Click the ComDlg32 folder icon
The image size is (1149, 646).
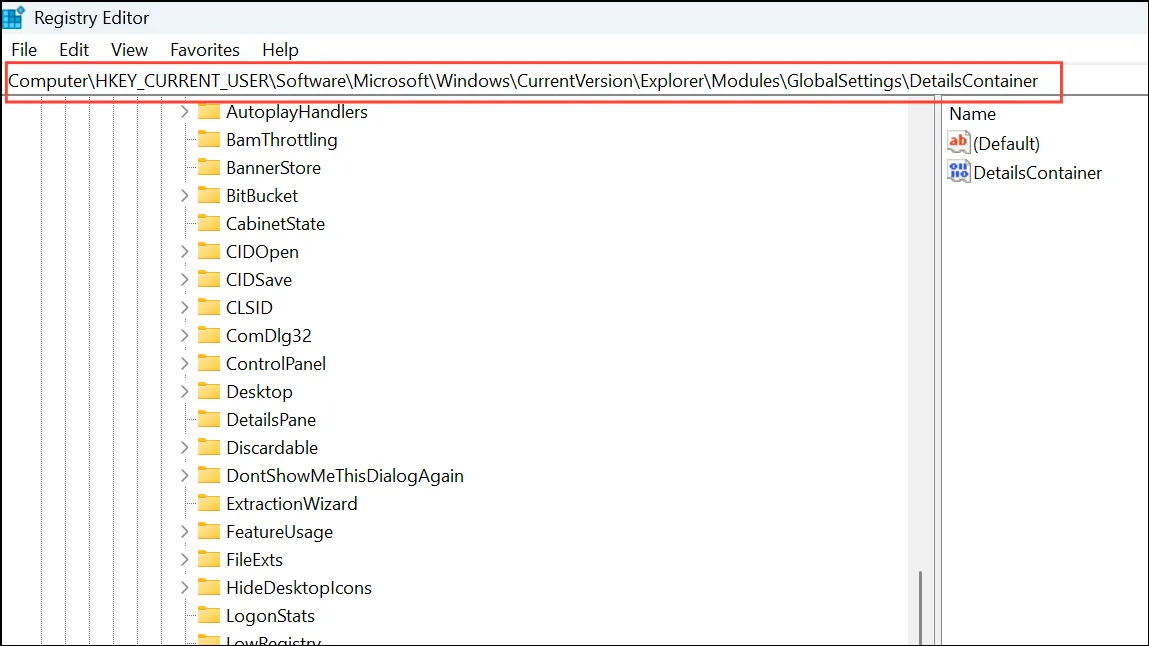[x=209, y=335]
